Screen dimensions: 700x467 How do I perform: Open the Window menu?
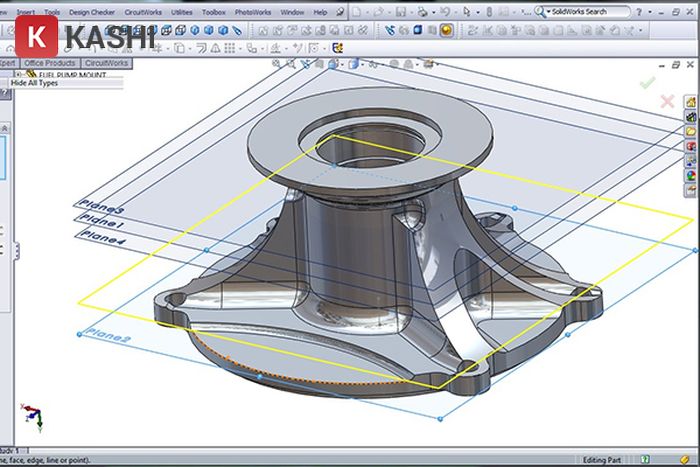coord(292,12)
